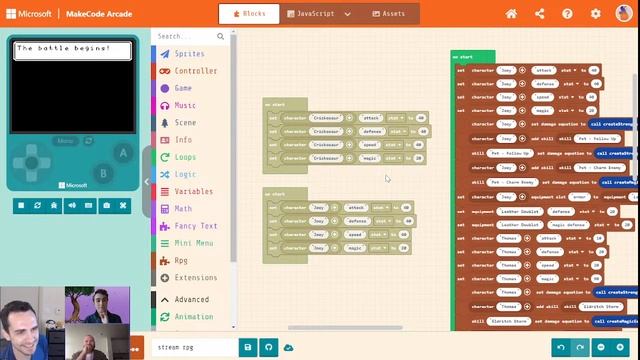Toggle simulator debug mode
The height and width of the screenshot is (360, 640).
pyautogui.click(x=54, y=206)
